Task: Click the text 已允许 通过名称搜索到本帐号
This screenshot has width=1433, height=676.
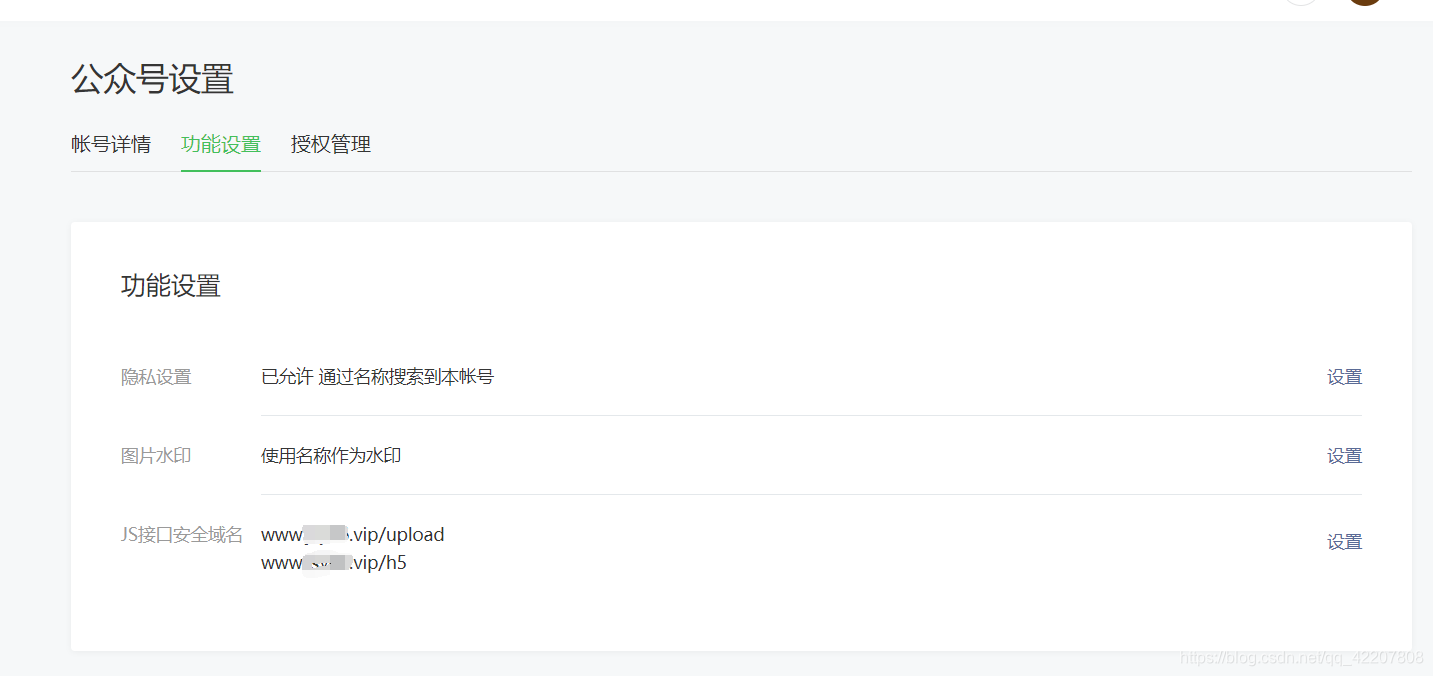Action: (x=378, y=376)
